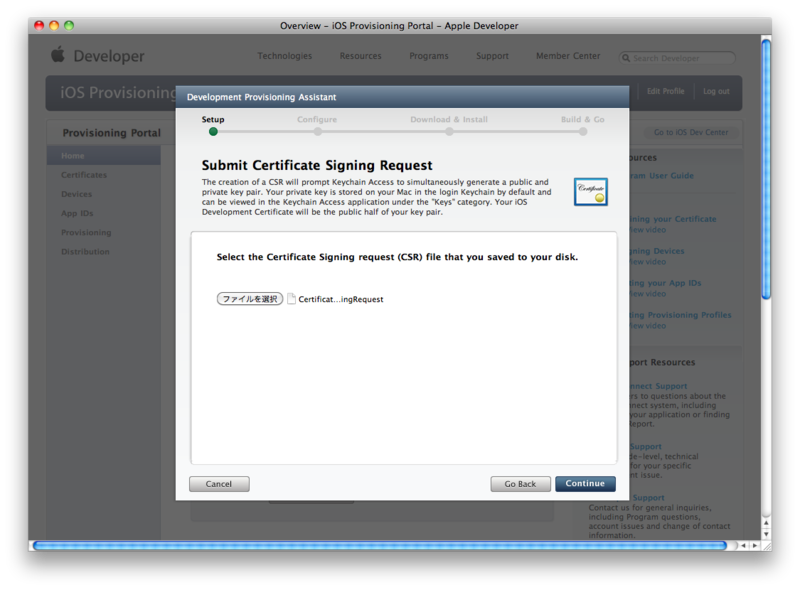
Task: Click the Go Back button
Action: 520,483
